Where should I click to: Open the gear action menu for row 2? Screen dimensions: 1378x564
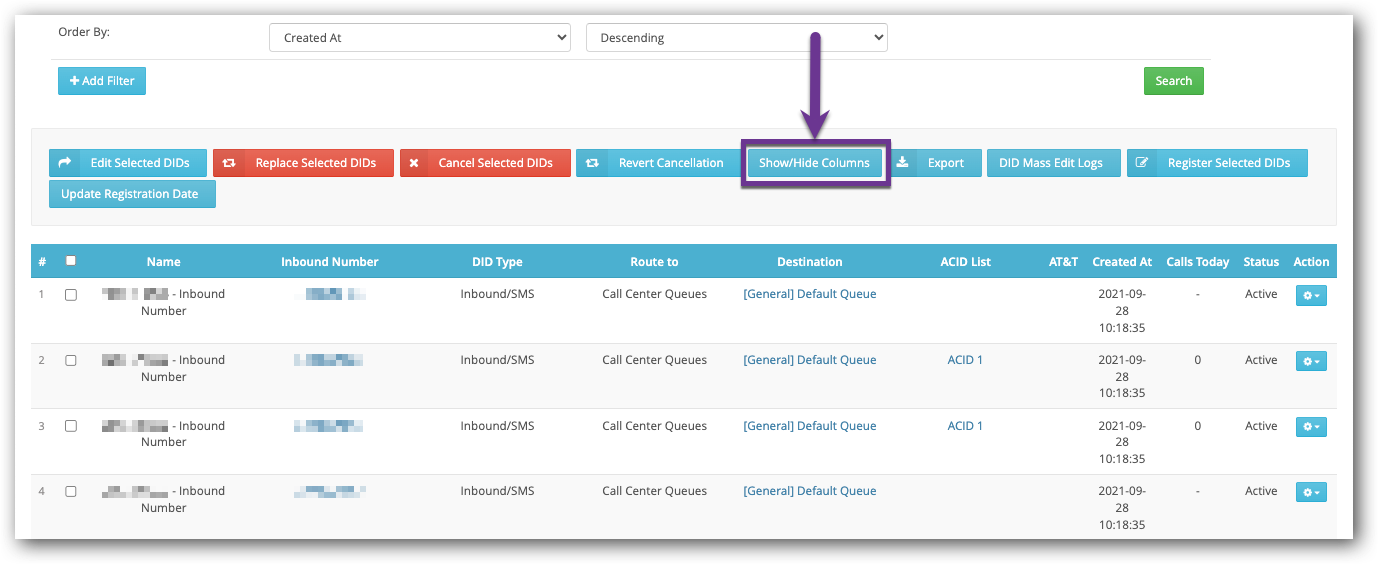pos(1311,361)
